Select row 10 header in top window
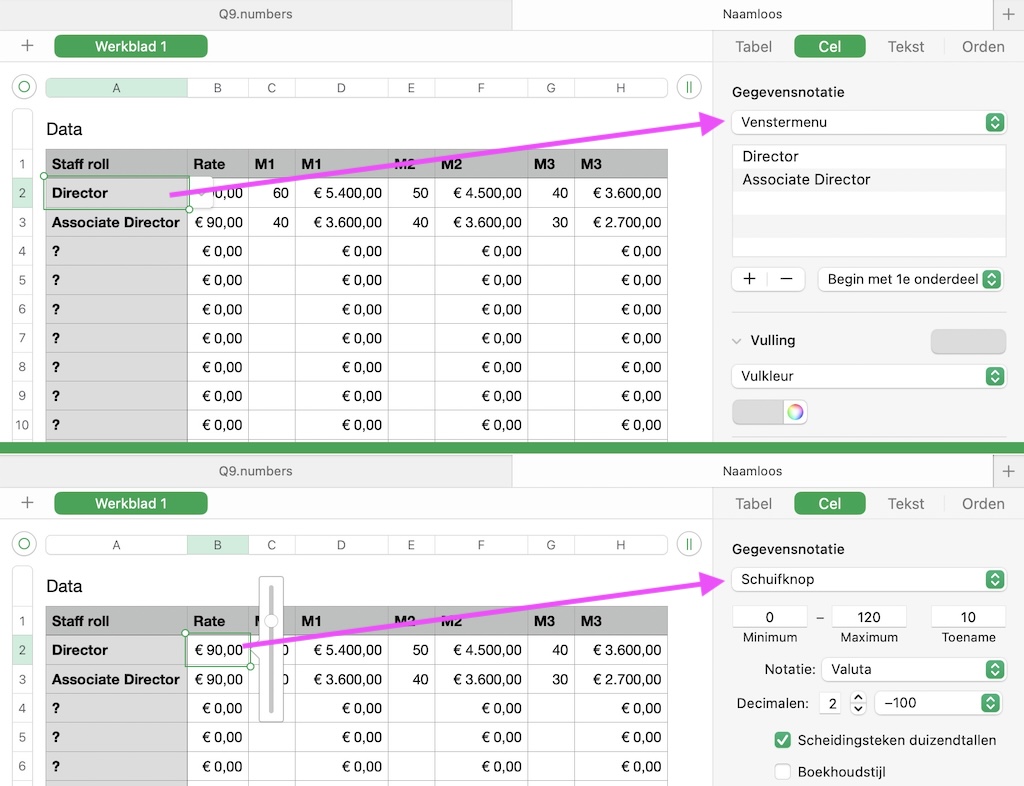Image resolution: width=1024 pixels, height=786 pixels. (22, 425)
